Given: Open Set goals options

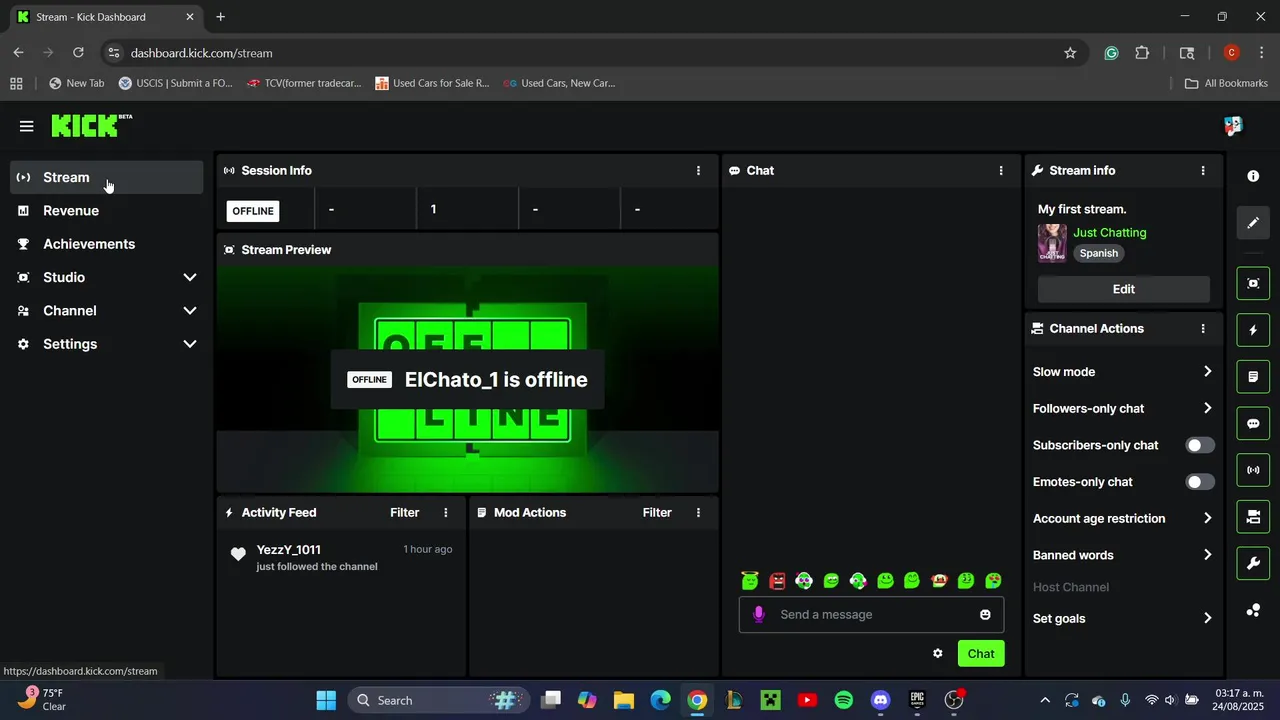Looking at the screenshot, I should 1123,618.
